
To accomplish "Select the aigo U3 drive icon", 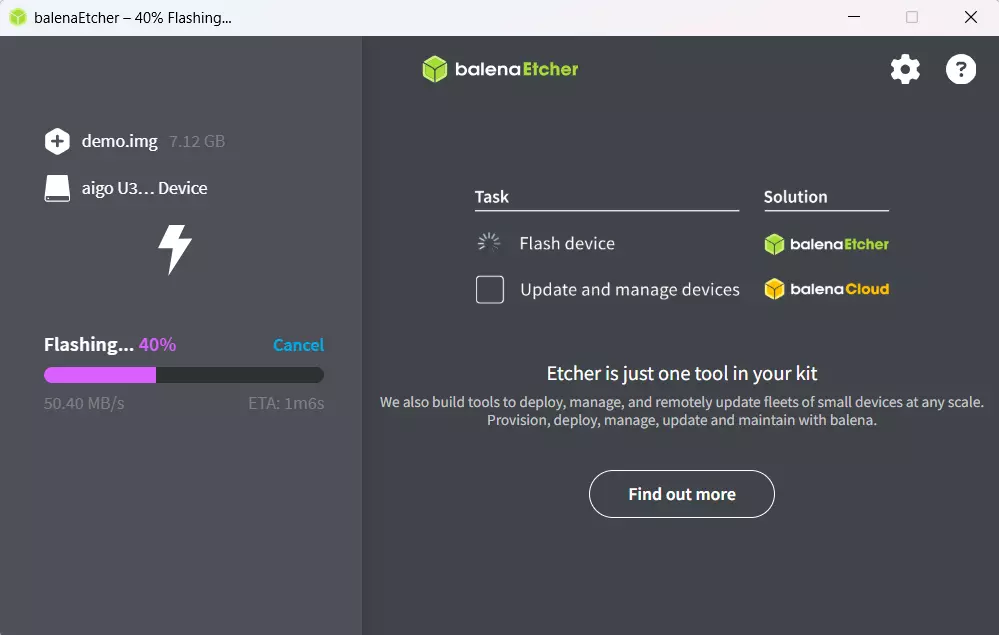I will click(x=57, y=188).
